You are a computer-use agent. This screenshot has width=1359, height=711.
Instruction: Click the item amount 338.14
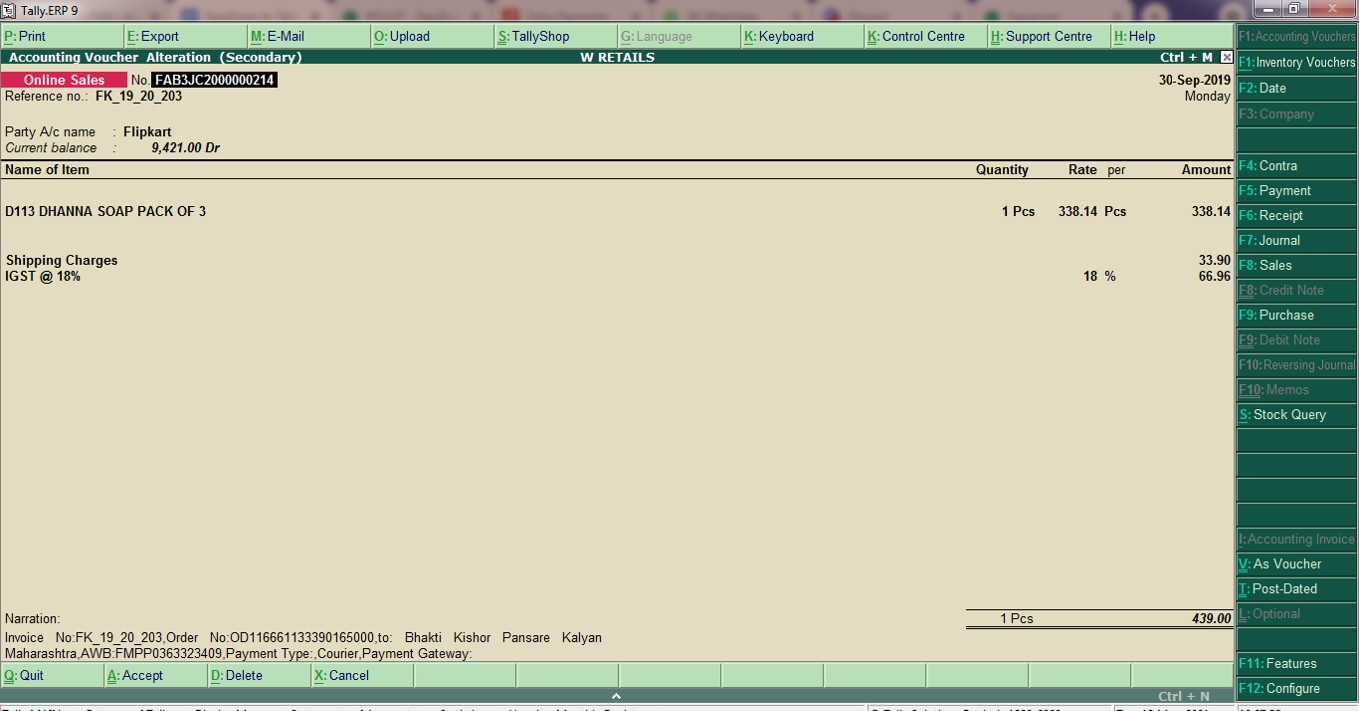1211,212
